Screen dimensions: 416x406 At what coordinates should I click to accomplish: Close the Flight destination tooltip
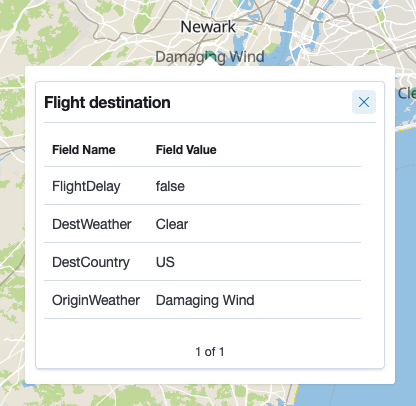[x=364, y=102]
